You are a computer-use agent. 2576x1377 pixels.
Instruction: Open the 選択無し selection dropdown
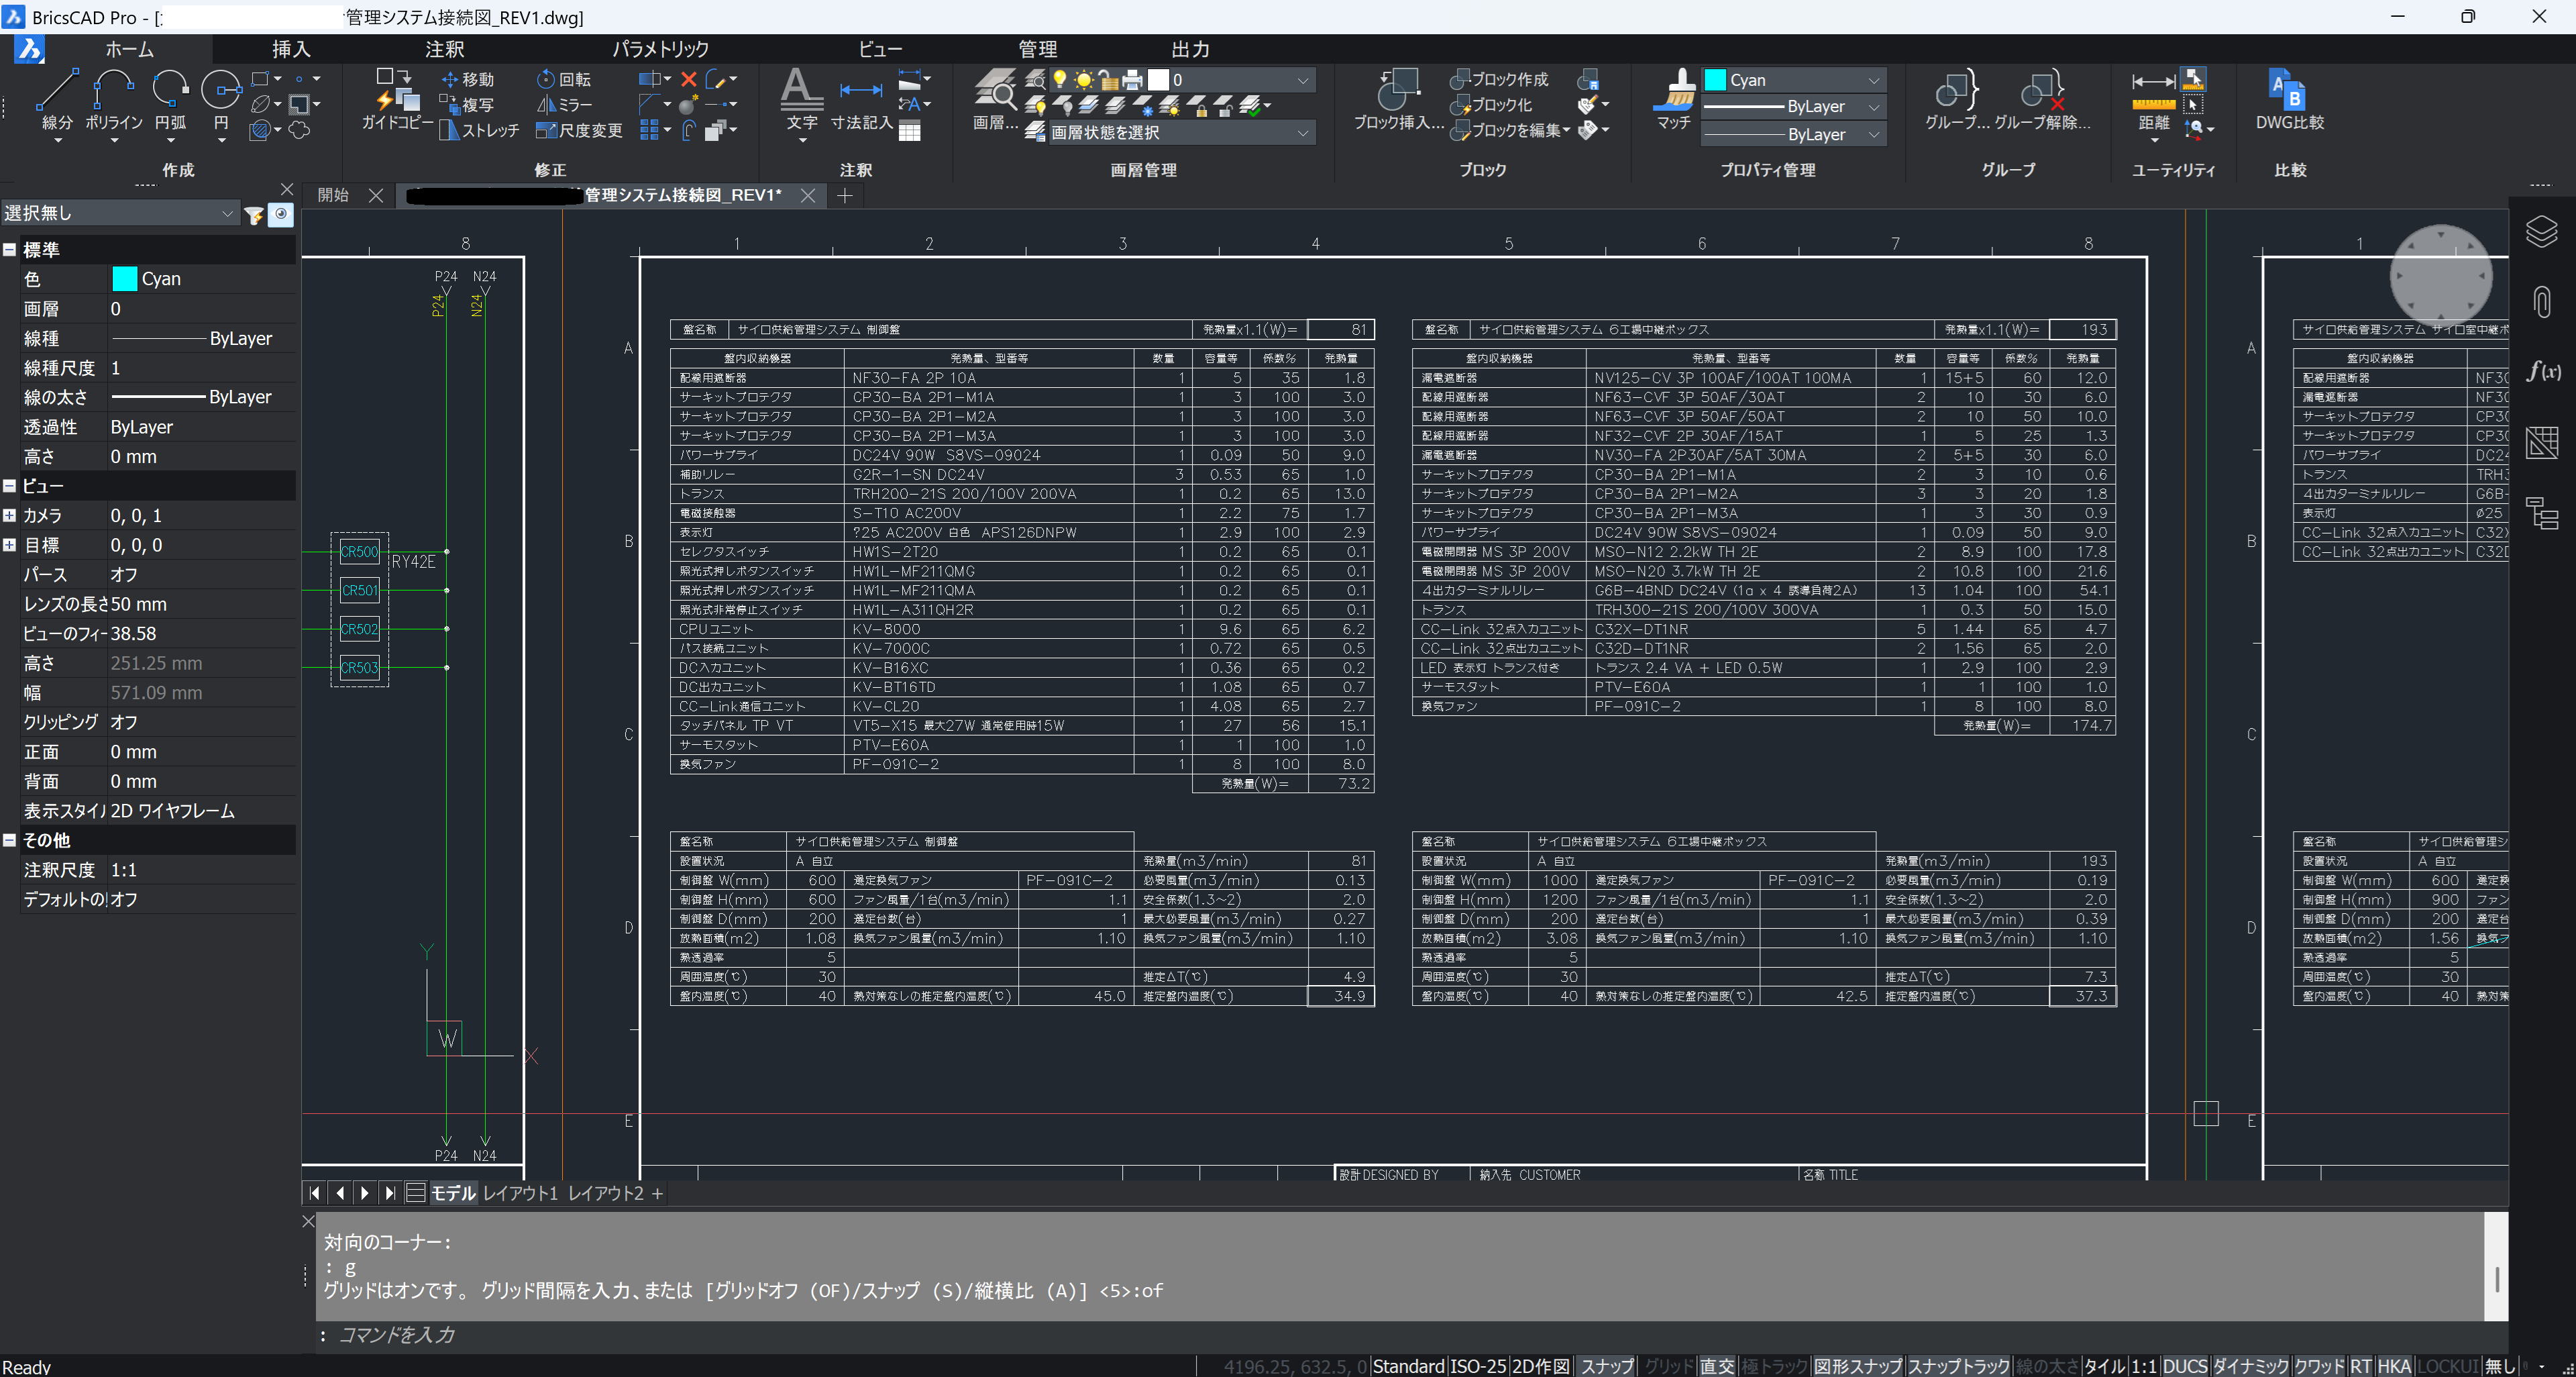tap(119, 213)
